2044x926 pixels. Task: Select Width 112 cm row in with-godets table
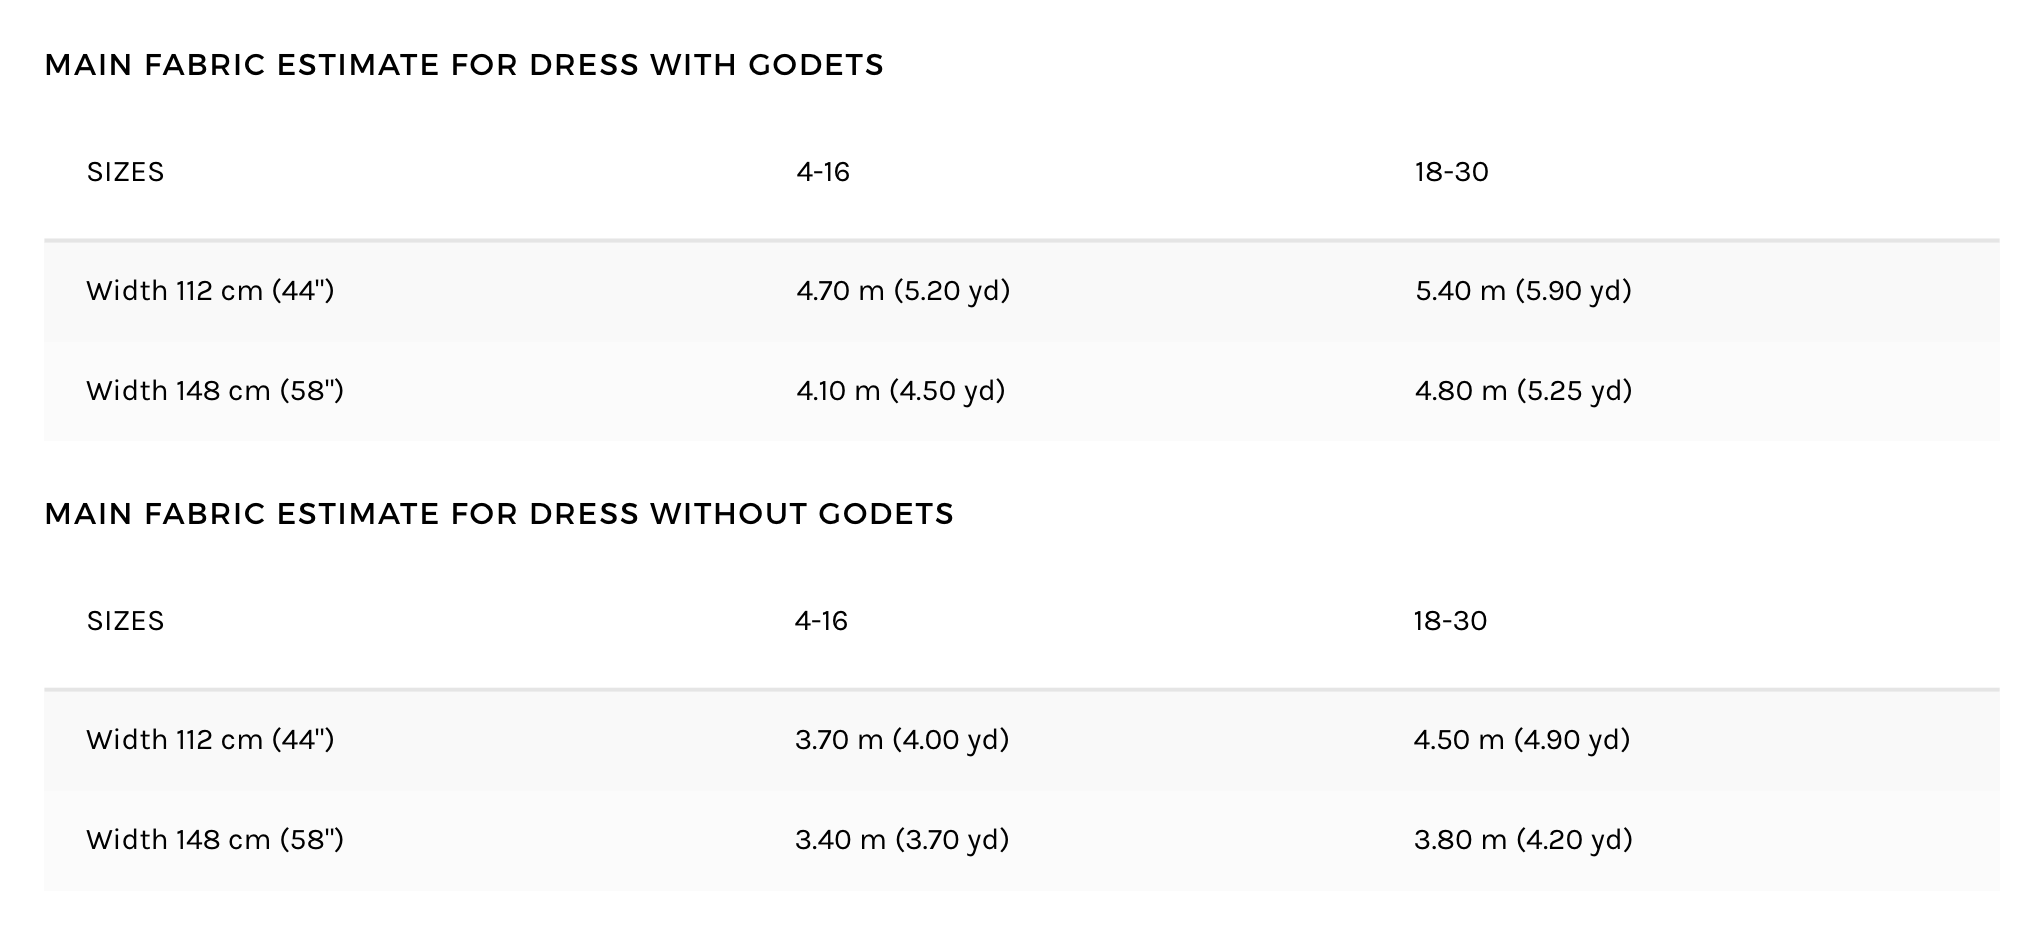point(210,291)
